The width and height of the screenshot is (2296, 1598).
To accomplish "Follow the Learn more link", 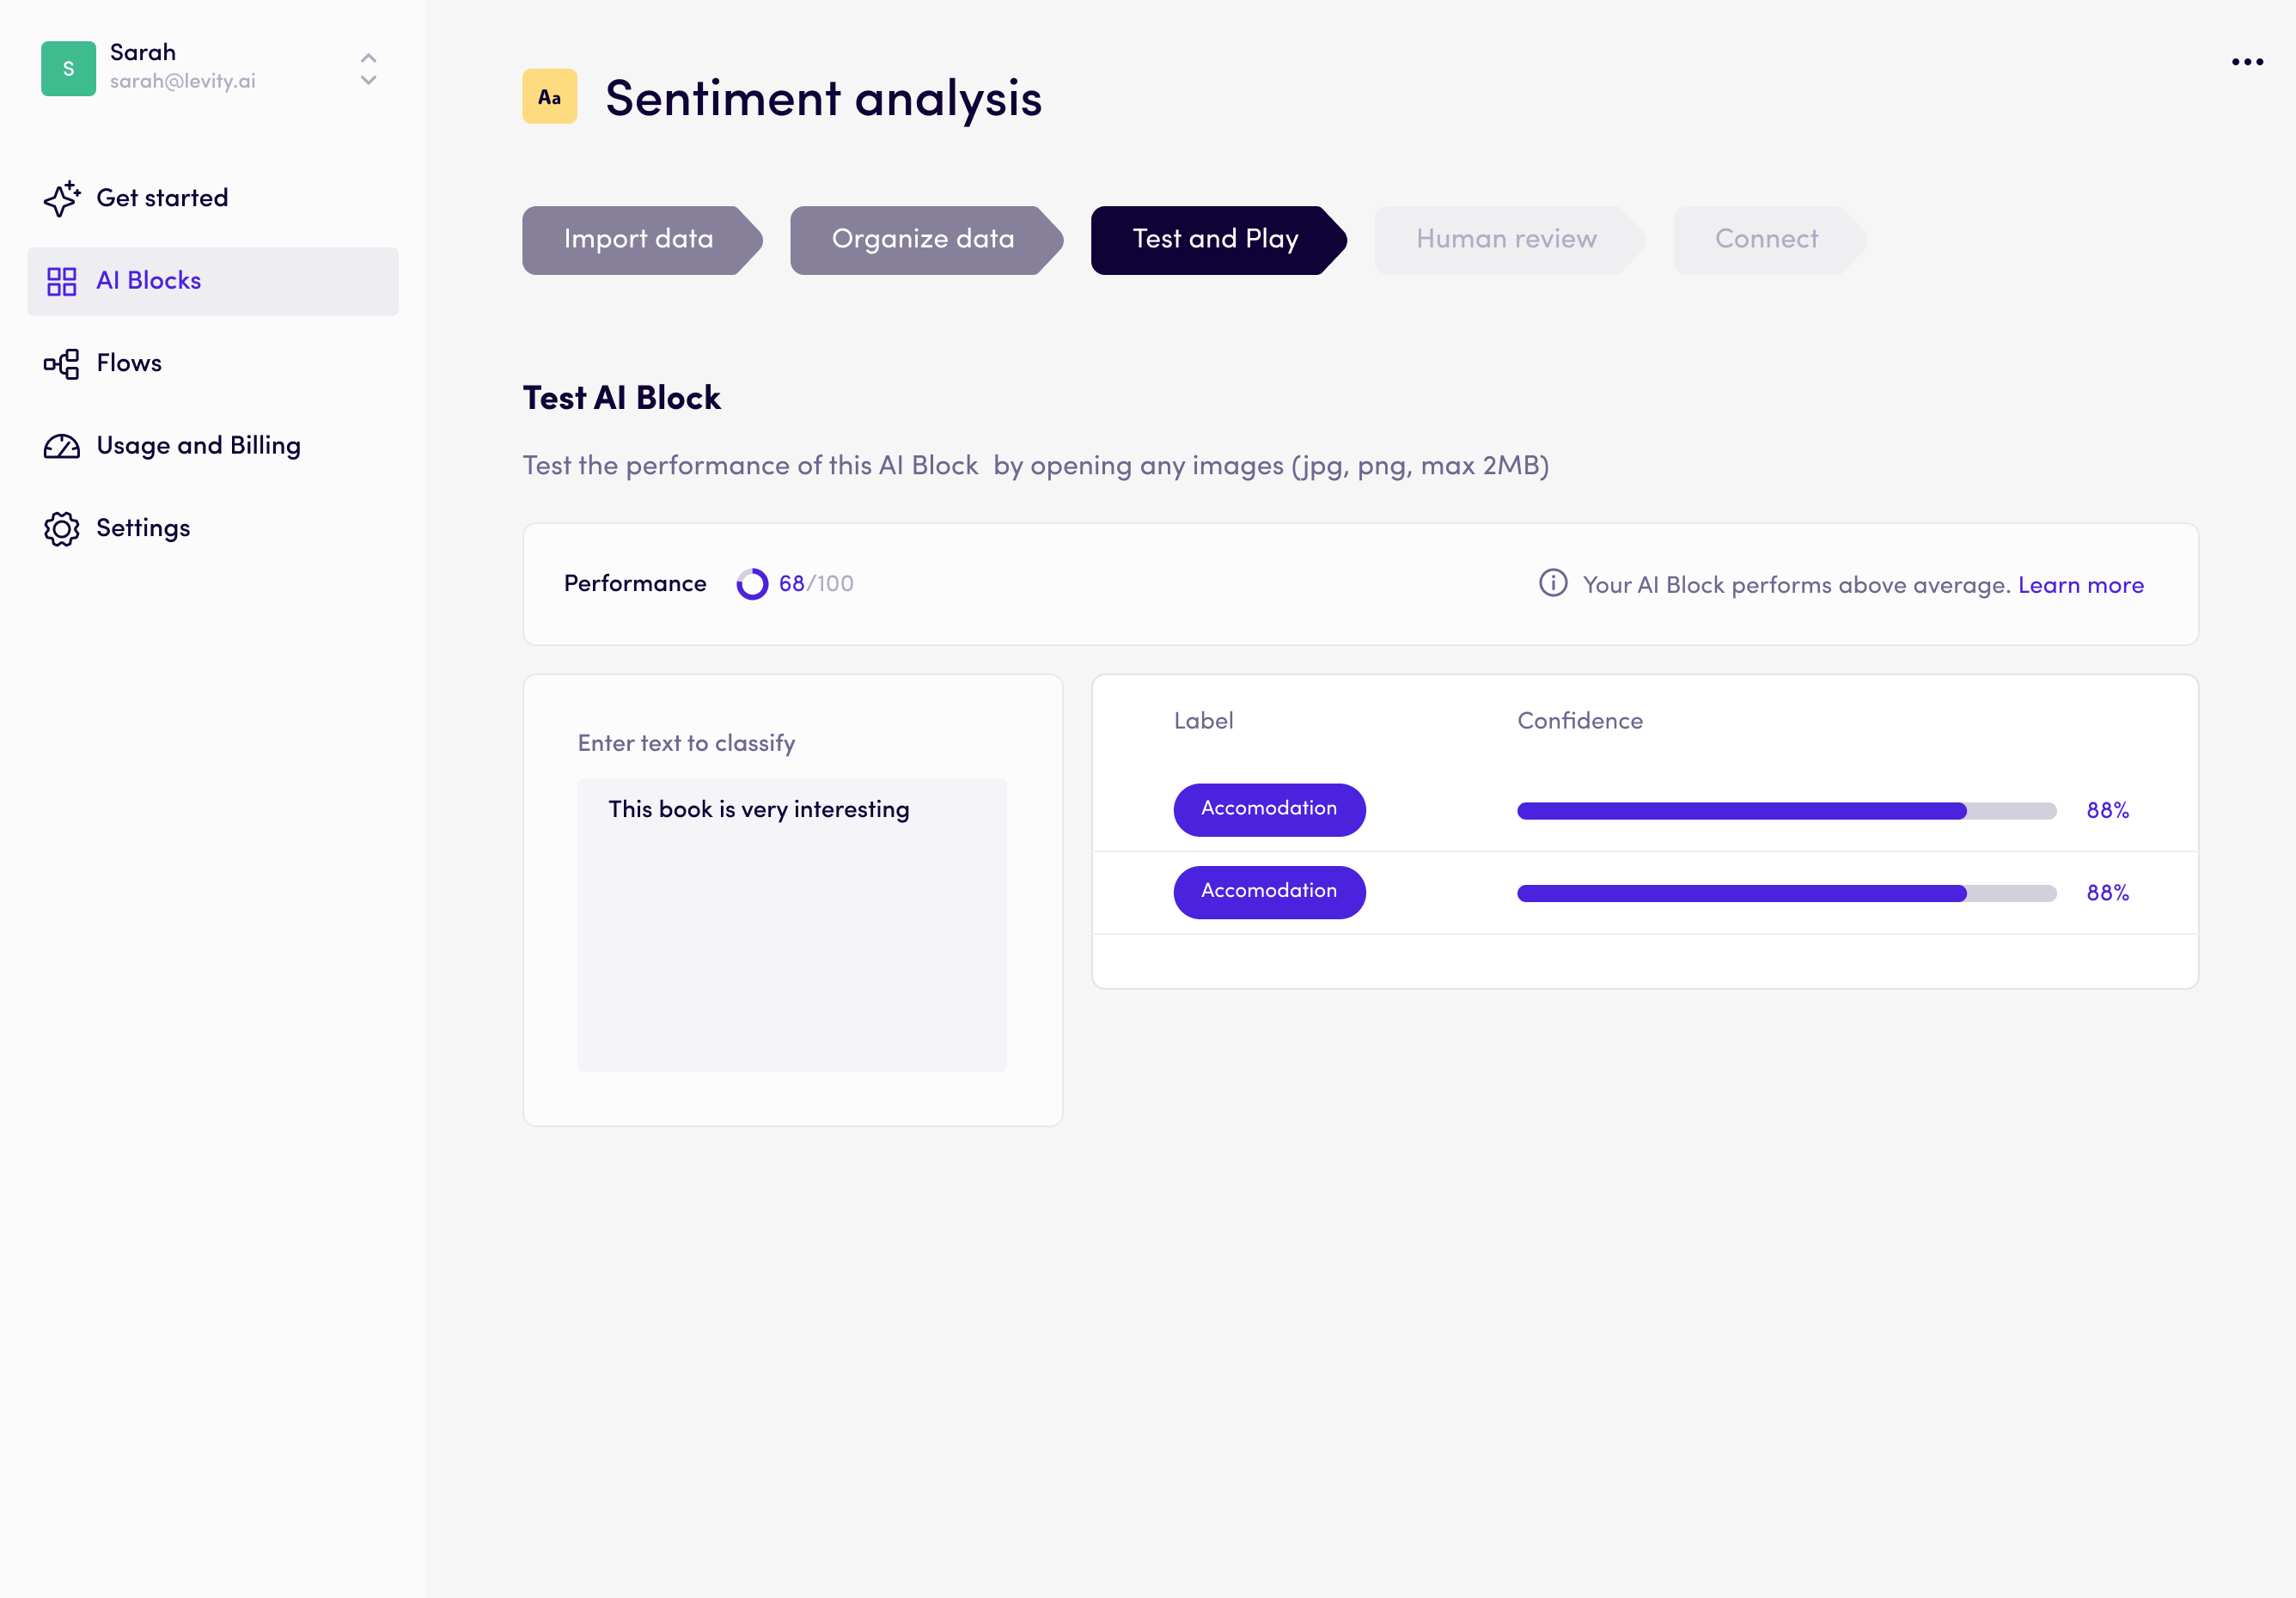I will click(x=2080, y=585).
